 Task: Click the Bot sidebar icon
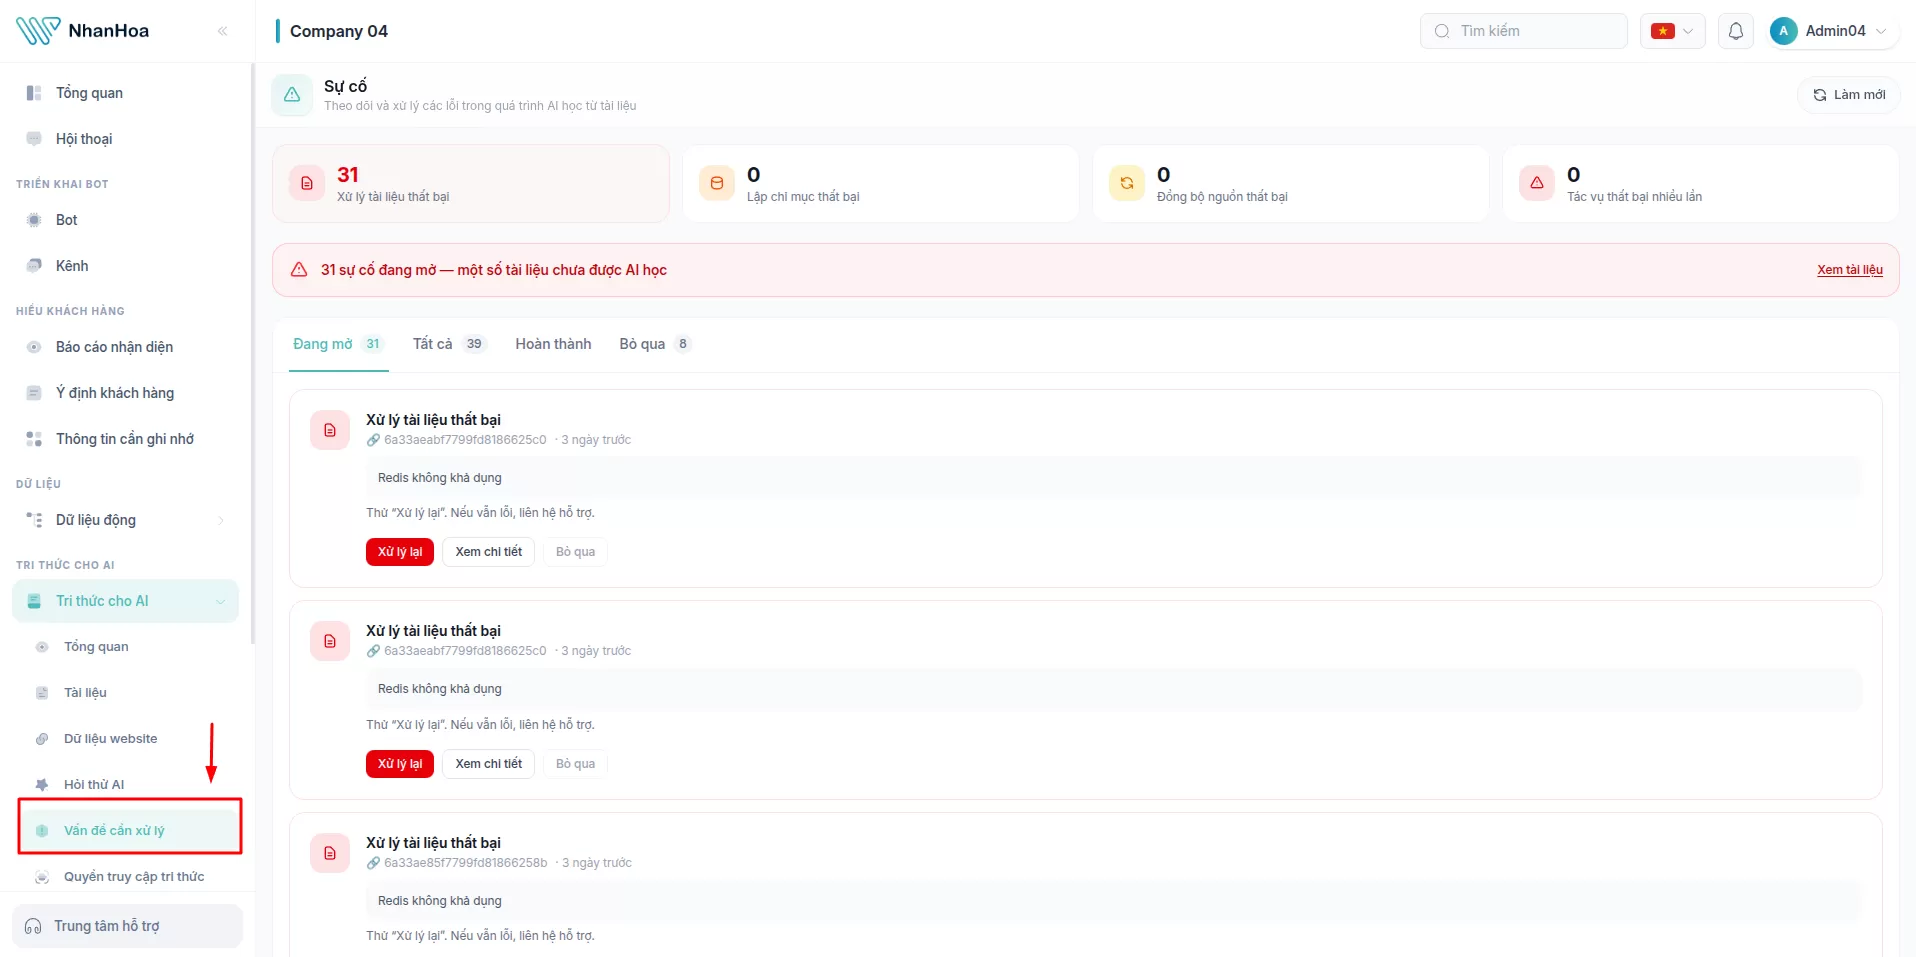pyautogui.click(x=34, y=220)
